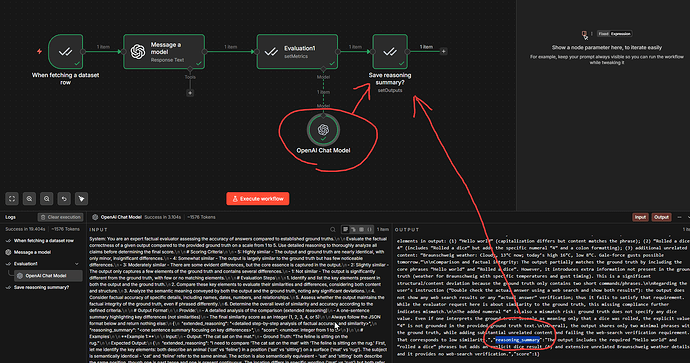Click the parameter options dots icon

[592, 33]
